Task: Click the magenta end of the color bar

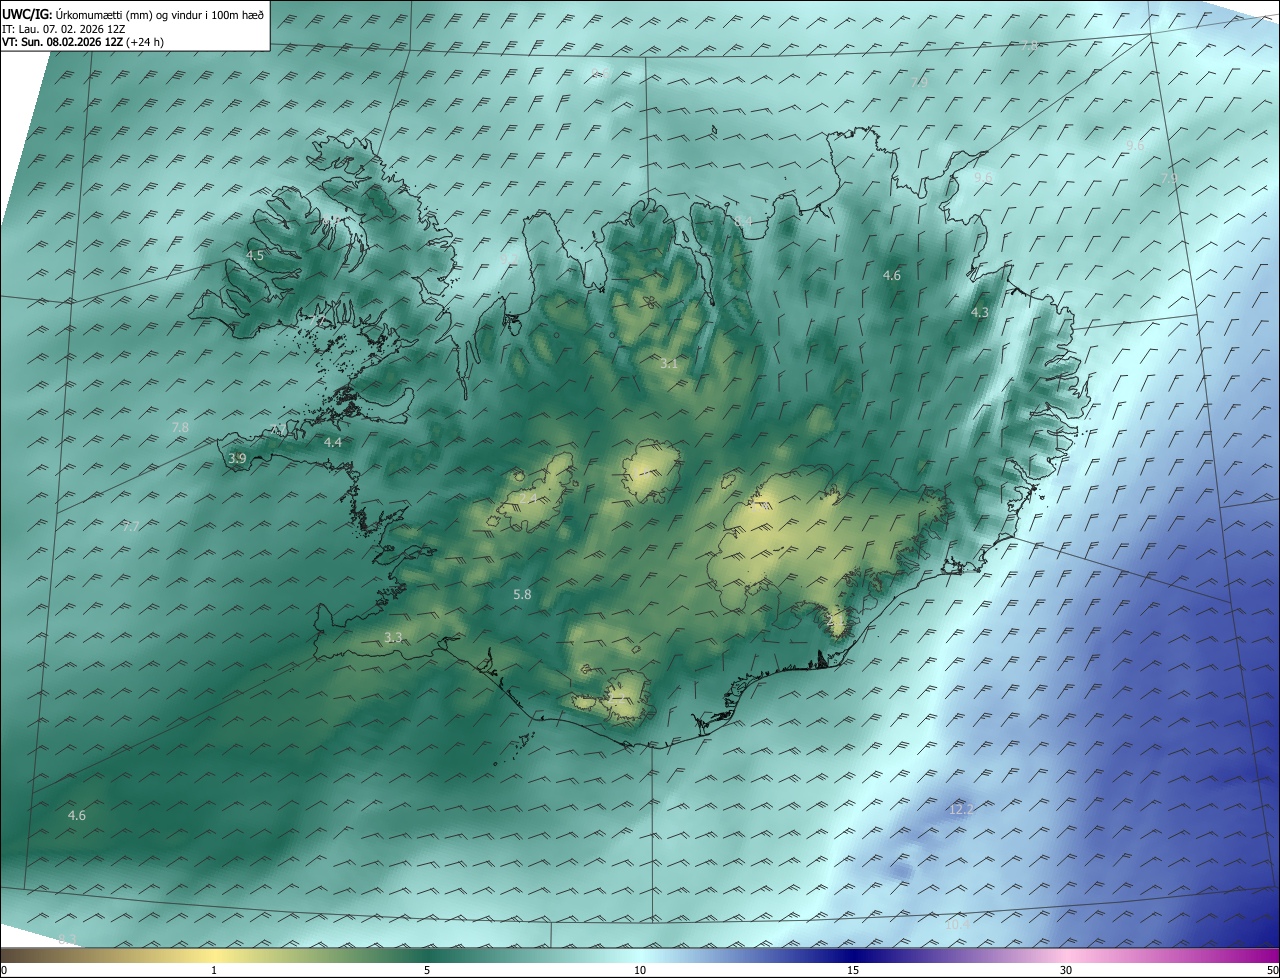Action: pos(1268,955)
